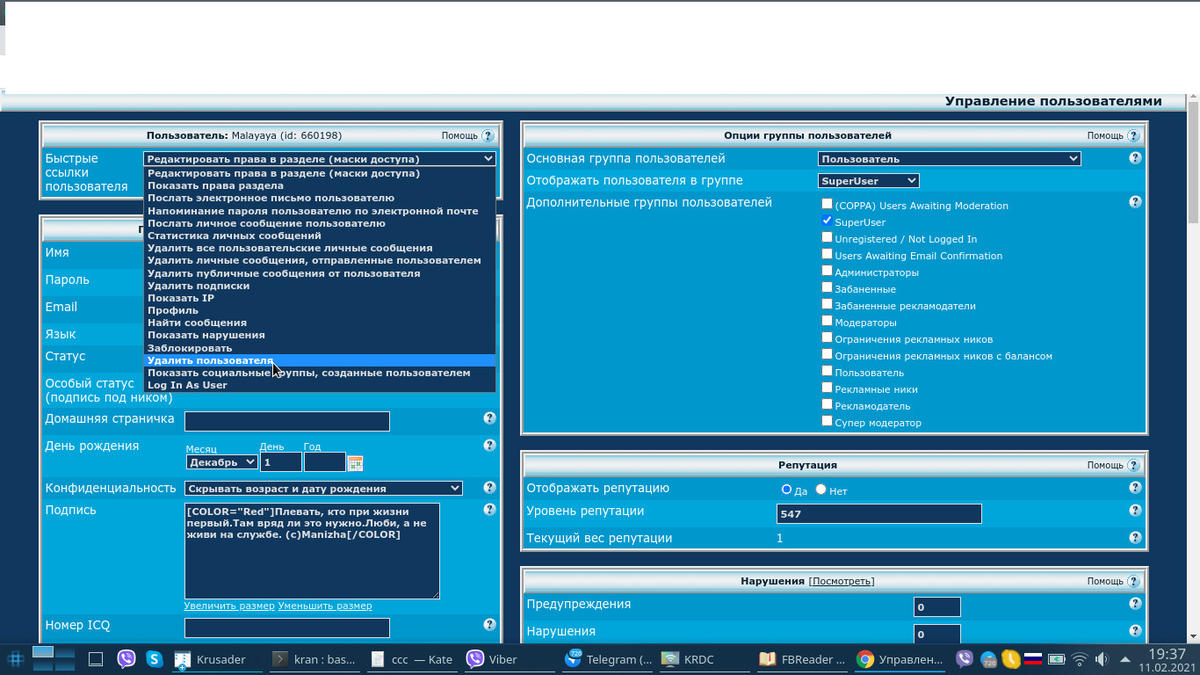Collapse the Быстрые ссылки пользователя dropdown

point(320,158)
